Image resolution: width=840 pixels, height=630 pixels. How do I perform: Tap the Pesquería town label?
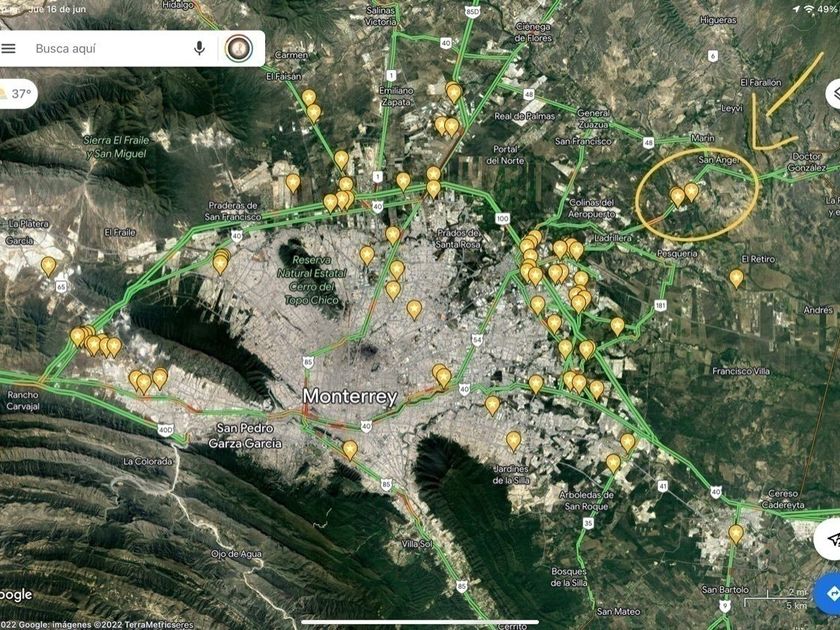pyautogui.click(x=677, y=253)
